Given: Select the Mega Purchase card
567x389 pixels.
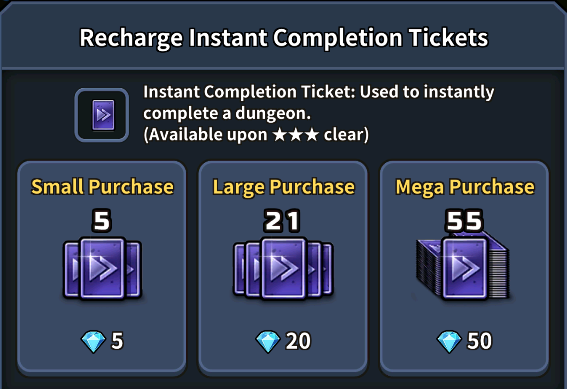Looking at the screenshot, I should pyautogui.click(x=464, y=268).
